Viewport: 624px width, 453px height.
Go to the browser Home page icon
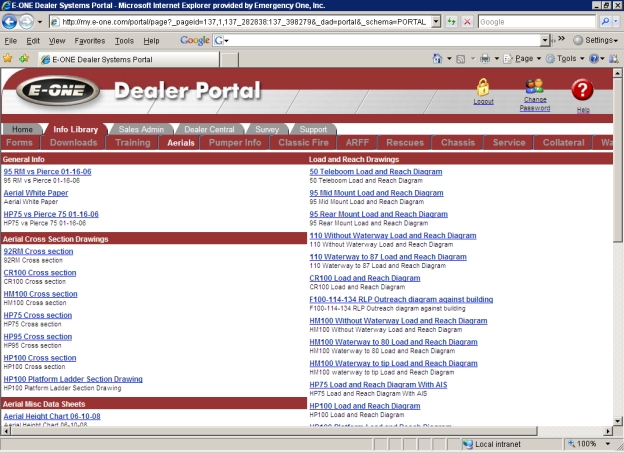click(437, 59)
